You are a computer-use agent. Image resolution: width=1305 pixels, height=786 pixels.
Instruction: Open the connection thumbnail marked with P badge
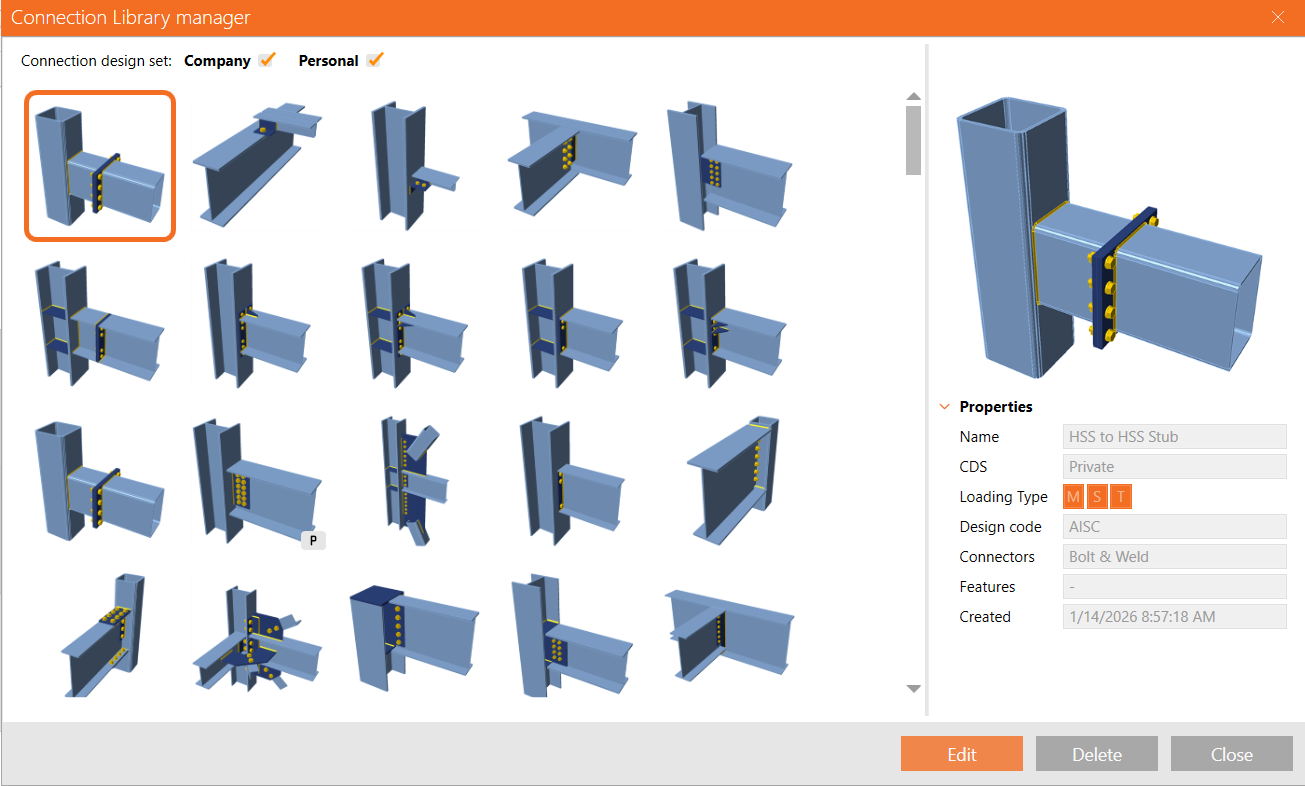[259, 484]
